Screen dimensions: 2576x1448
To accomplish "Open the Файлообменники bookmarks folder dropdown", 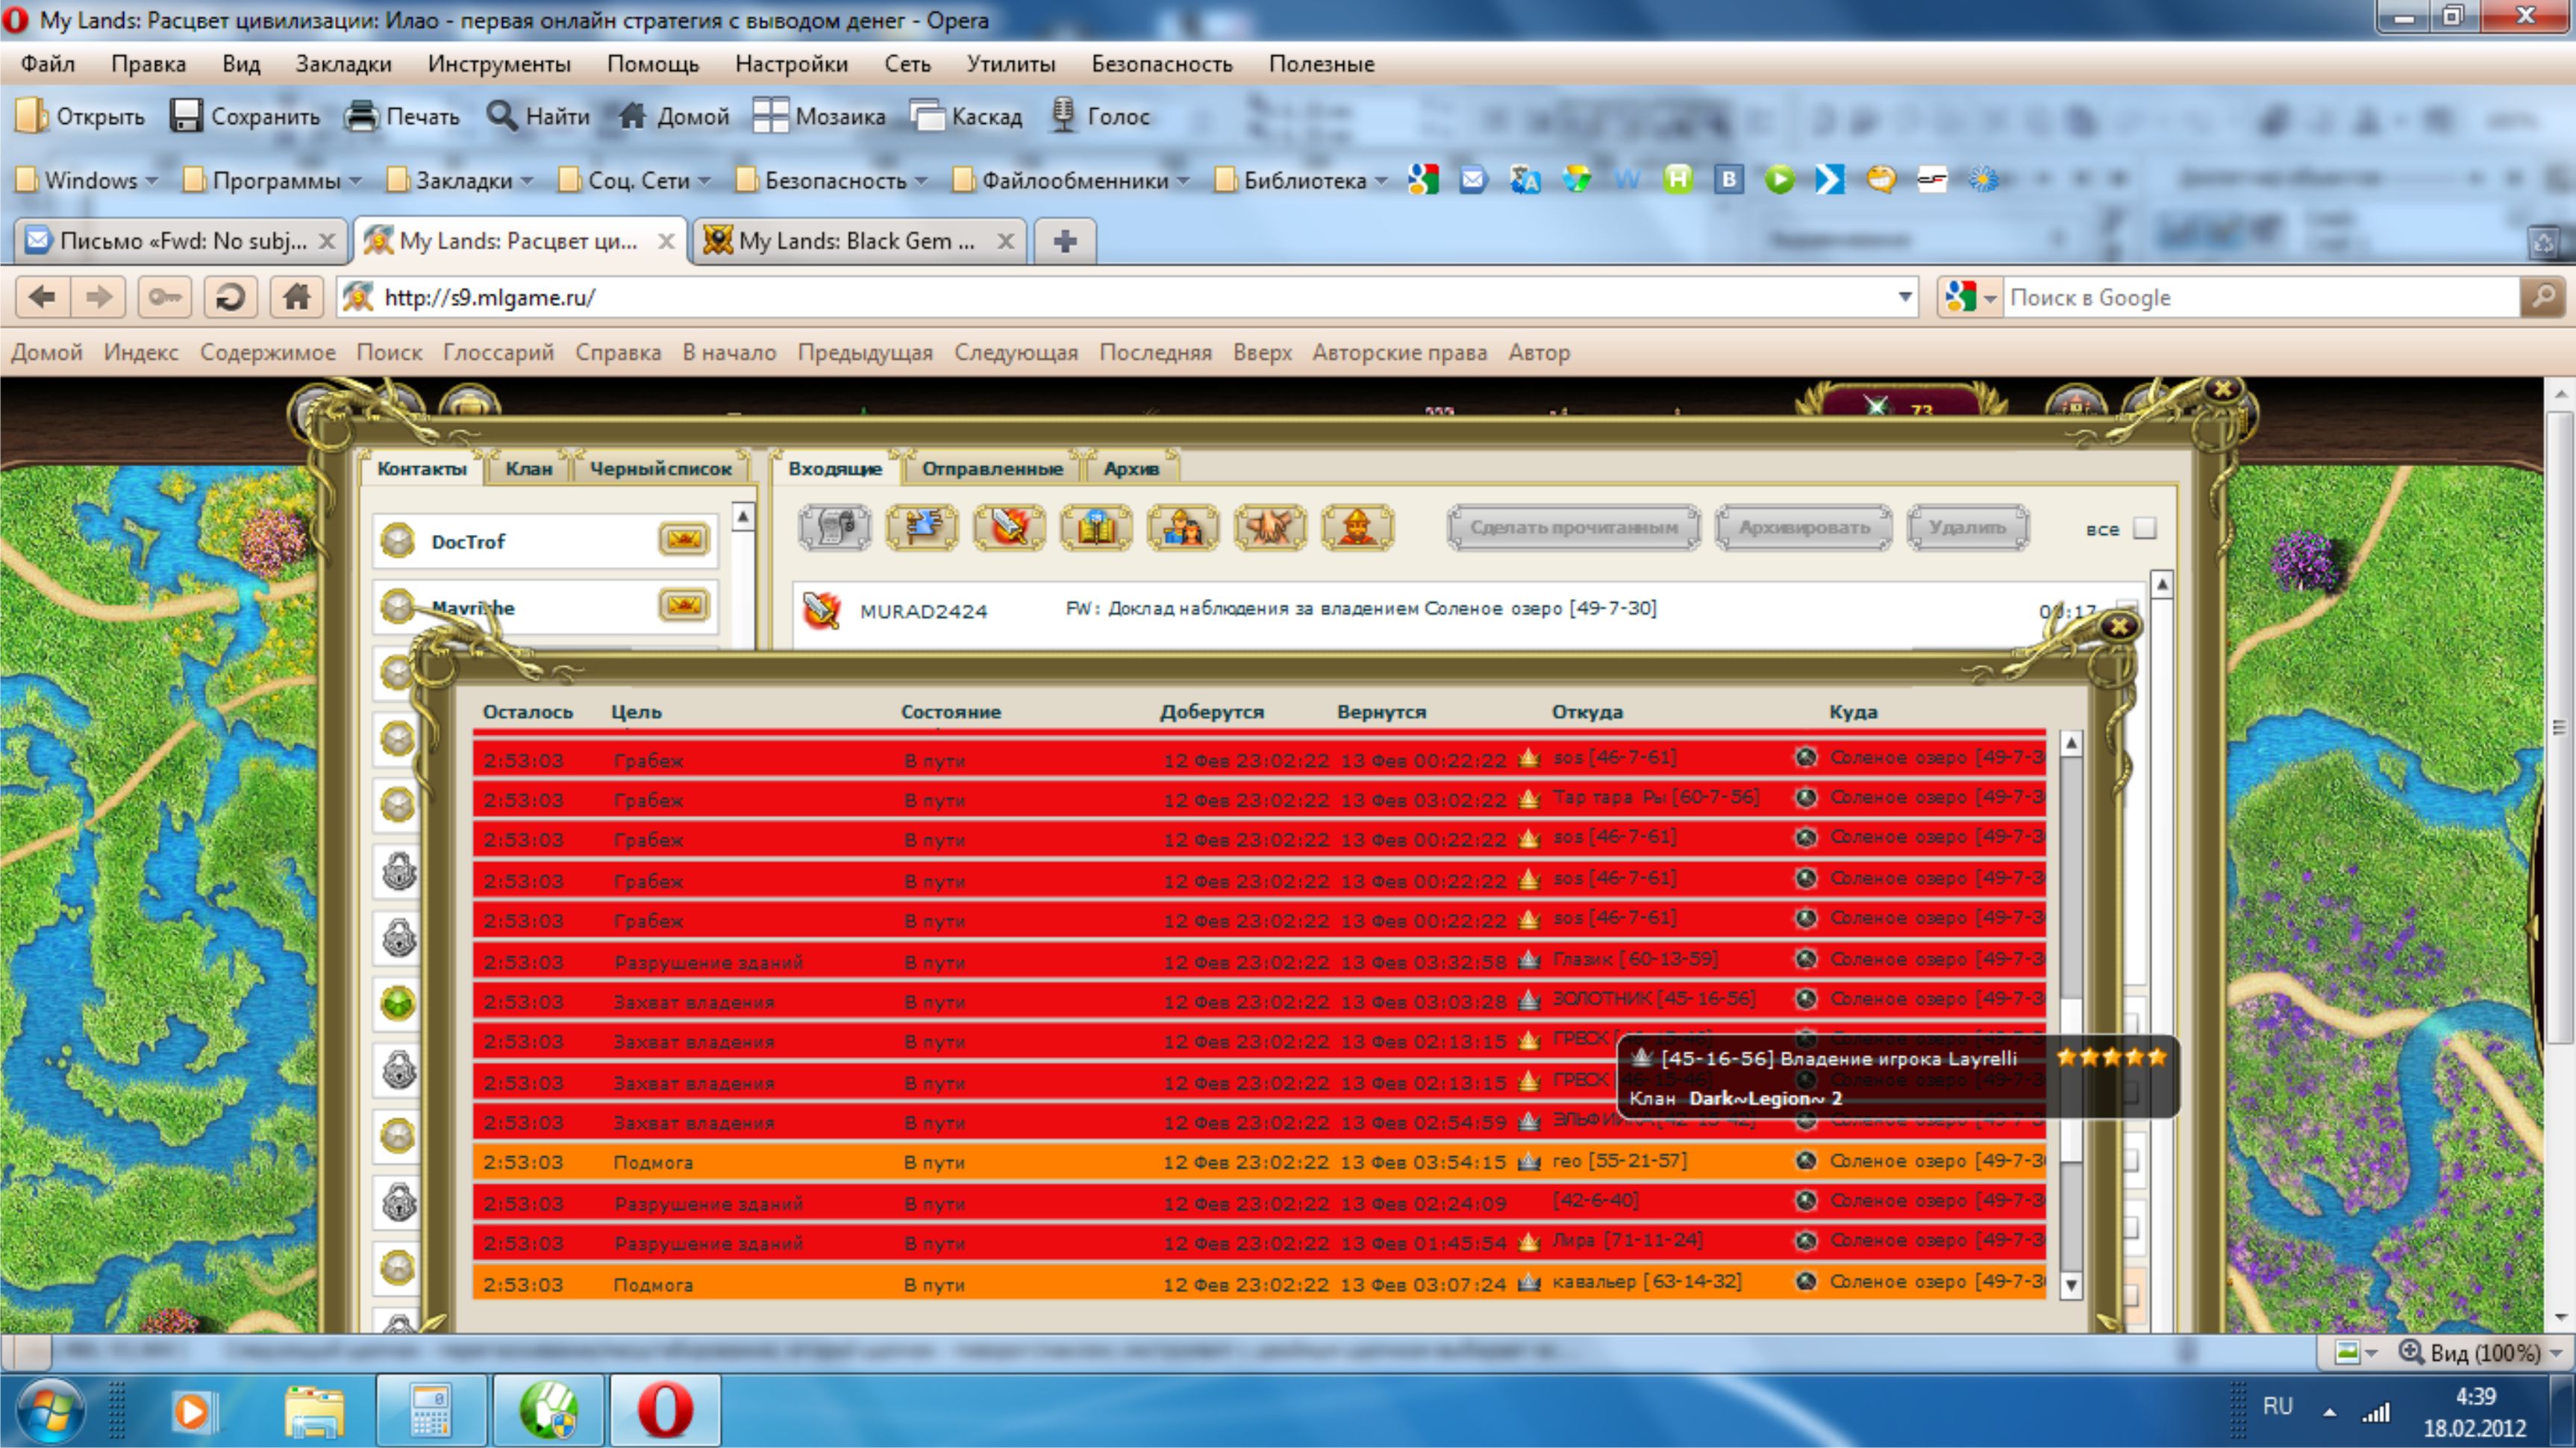I will [1071, 180].
